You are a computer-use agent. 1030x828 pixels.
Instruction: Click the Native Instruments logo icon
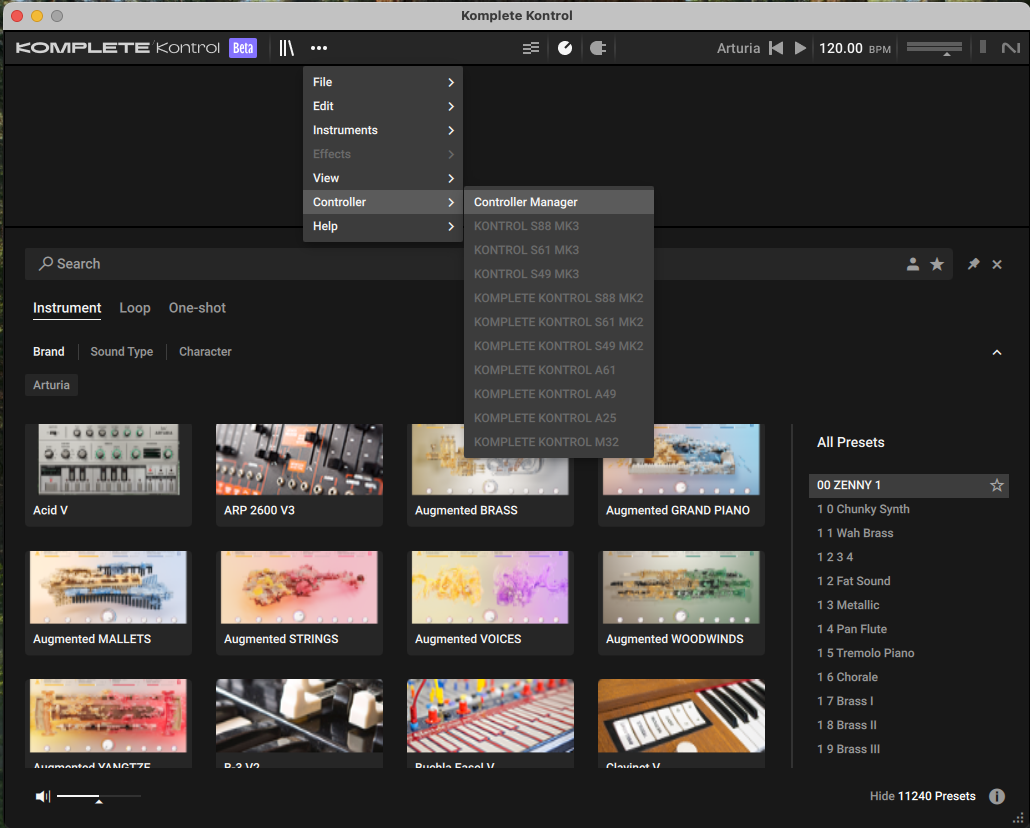1010,48
